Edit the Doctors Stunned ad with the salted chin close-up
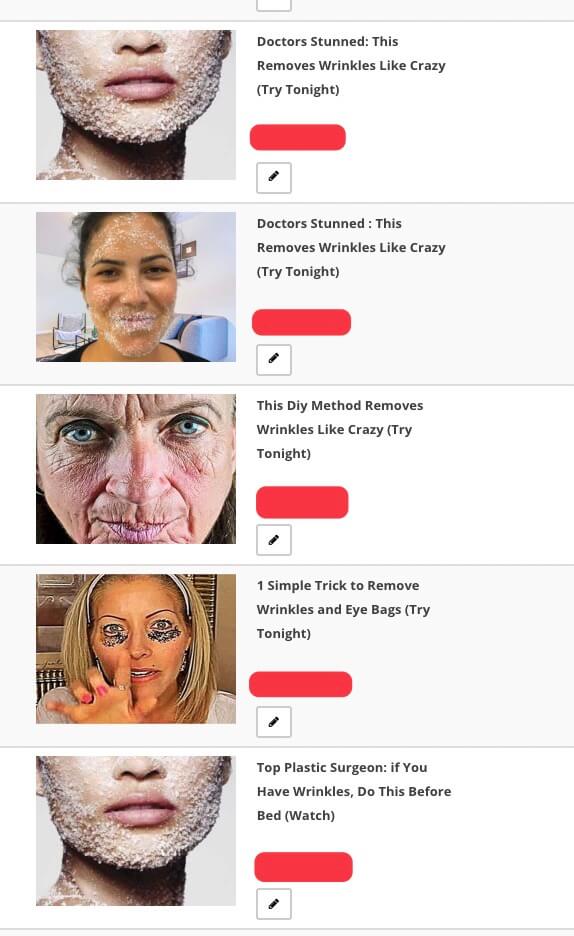The width and height of the screenshot is (574, 936). point(274,177)
